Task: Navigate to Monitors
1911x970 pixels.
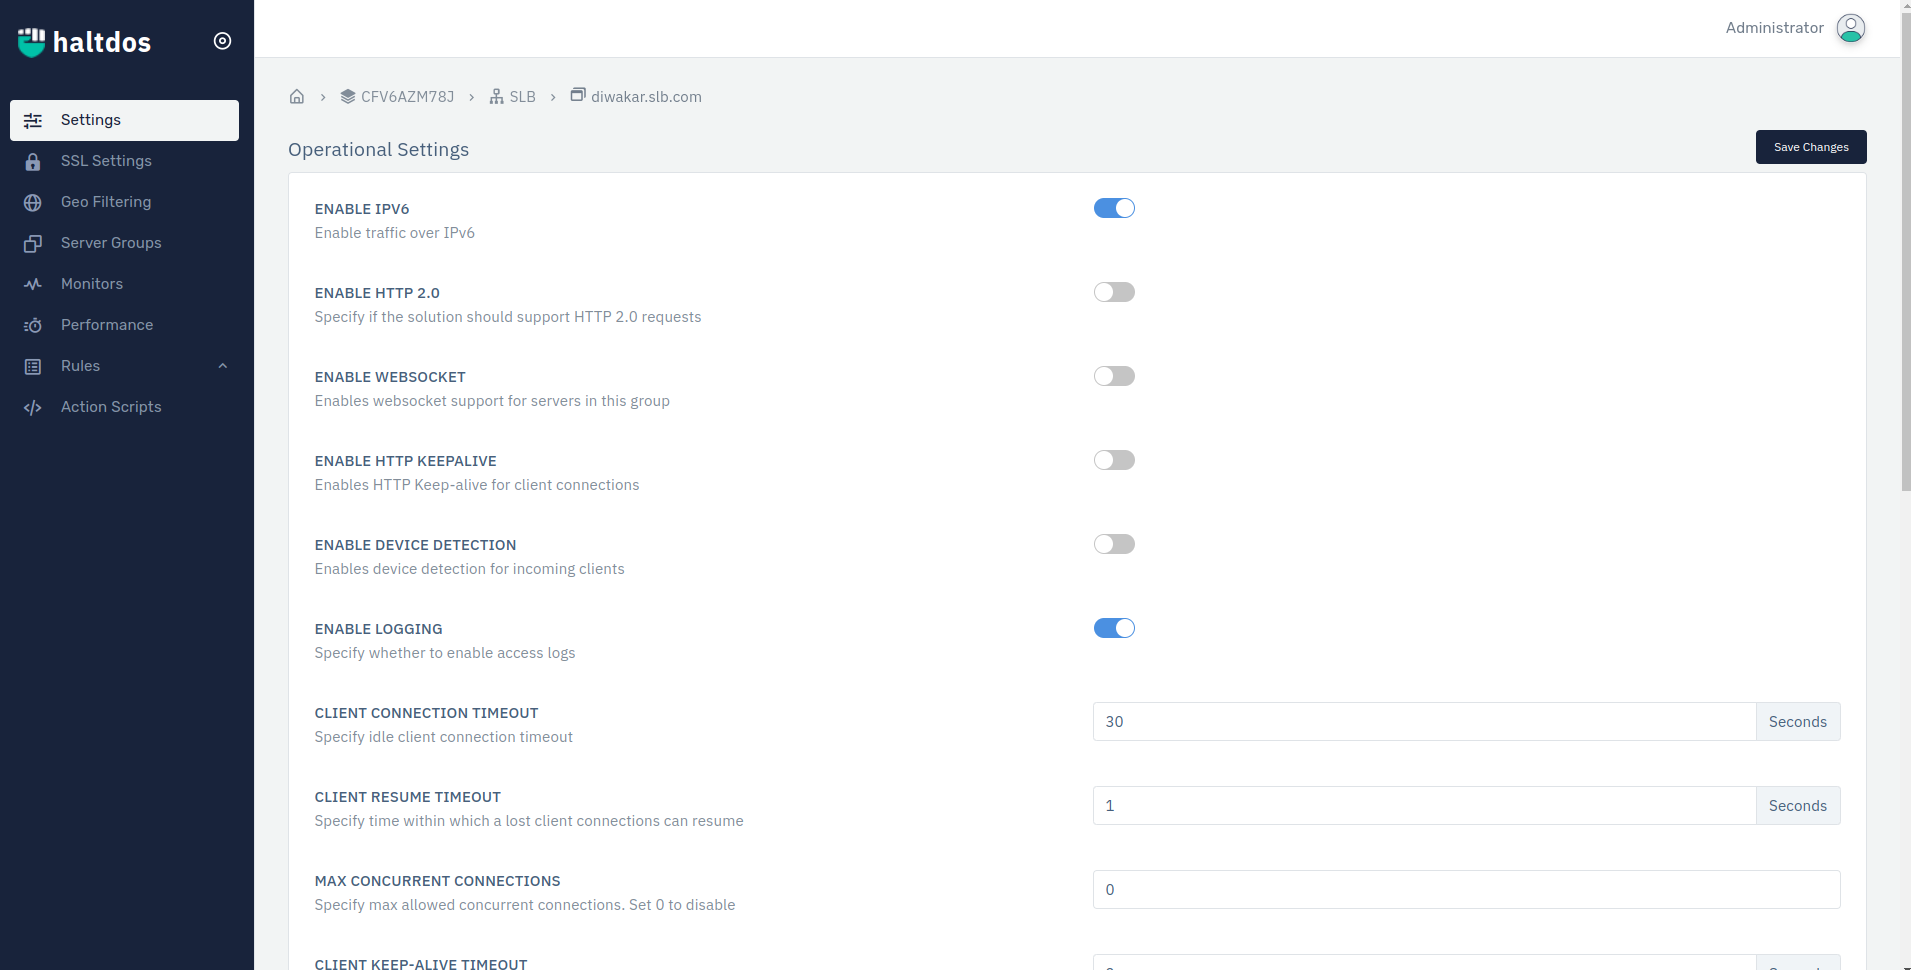Action: 124,284
